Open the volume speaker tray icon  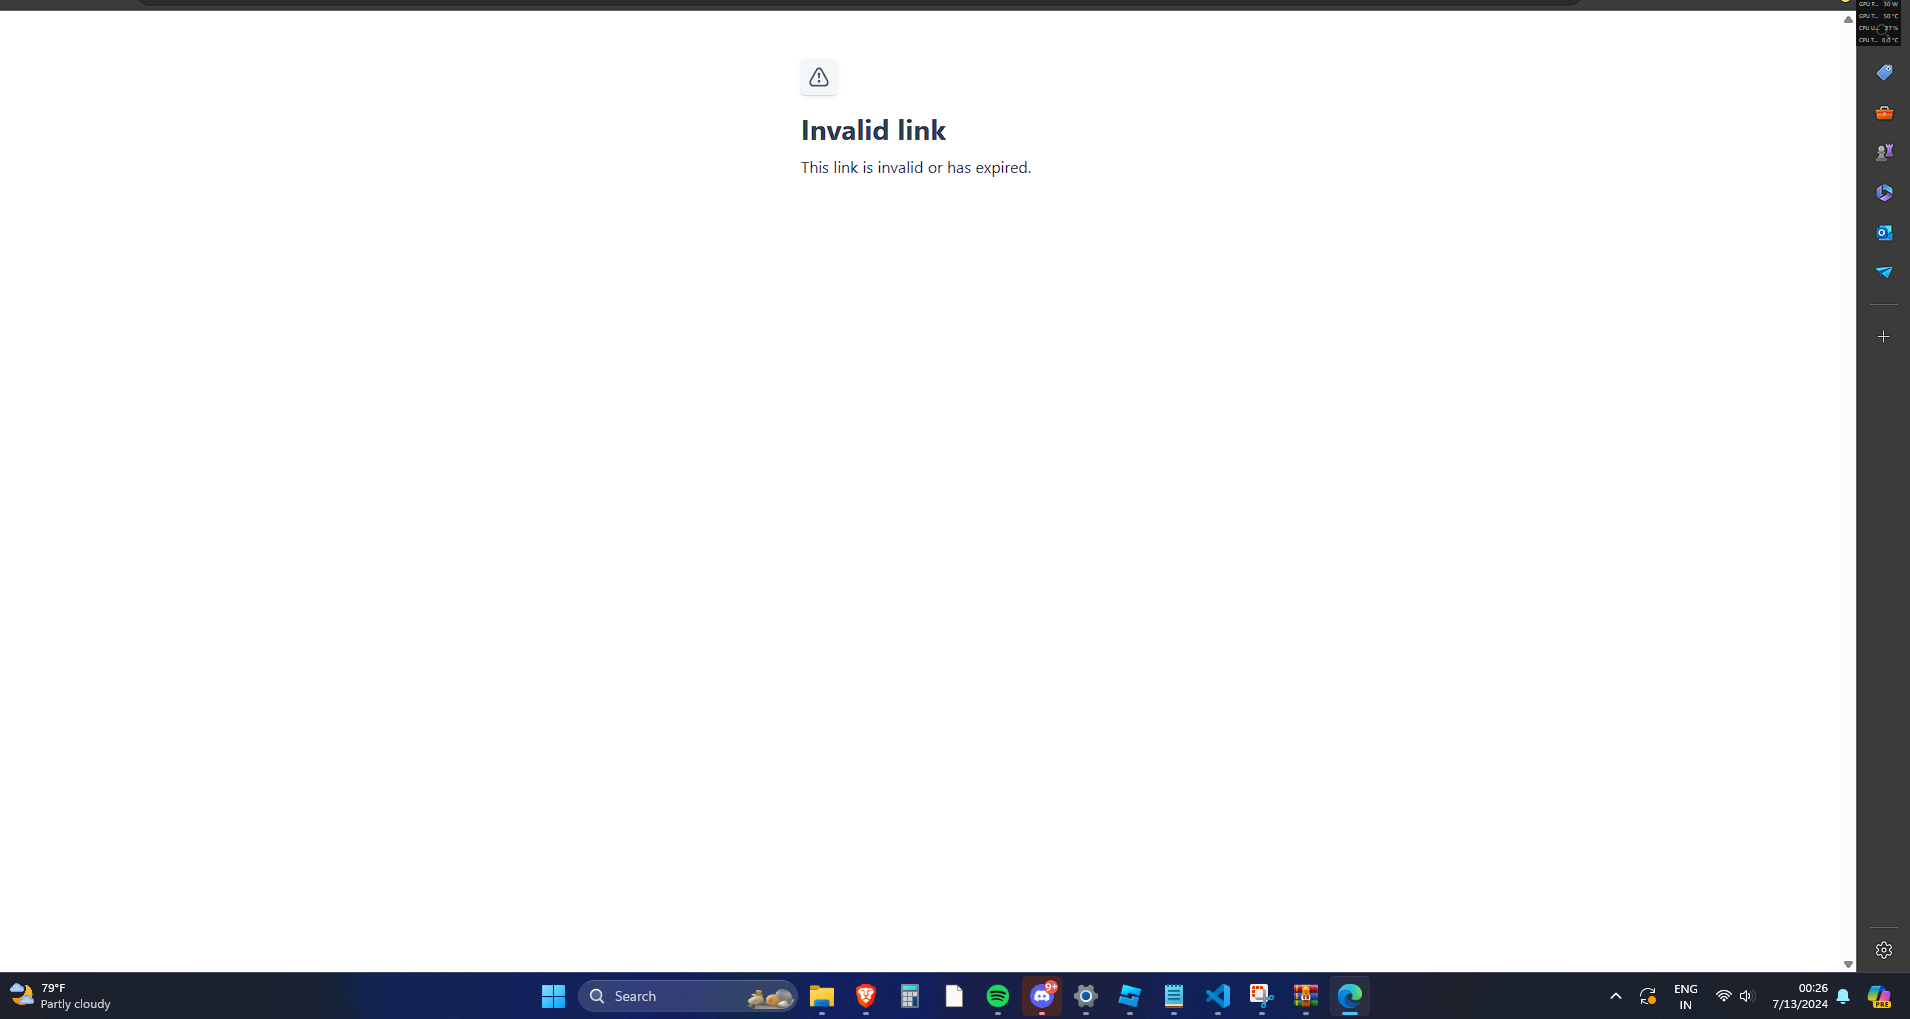1747,996
